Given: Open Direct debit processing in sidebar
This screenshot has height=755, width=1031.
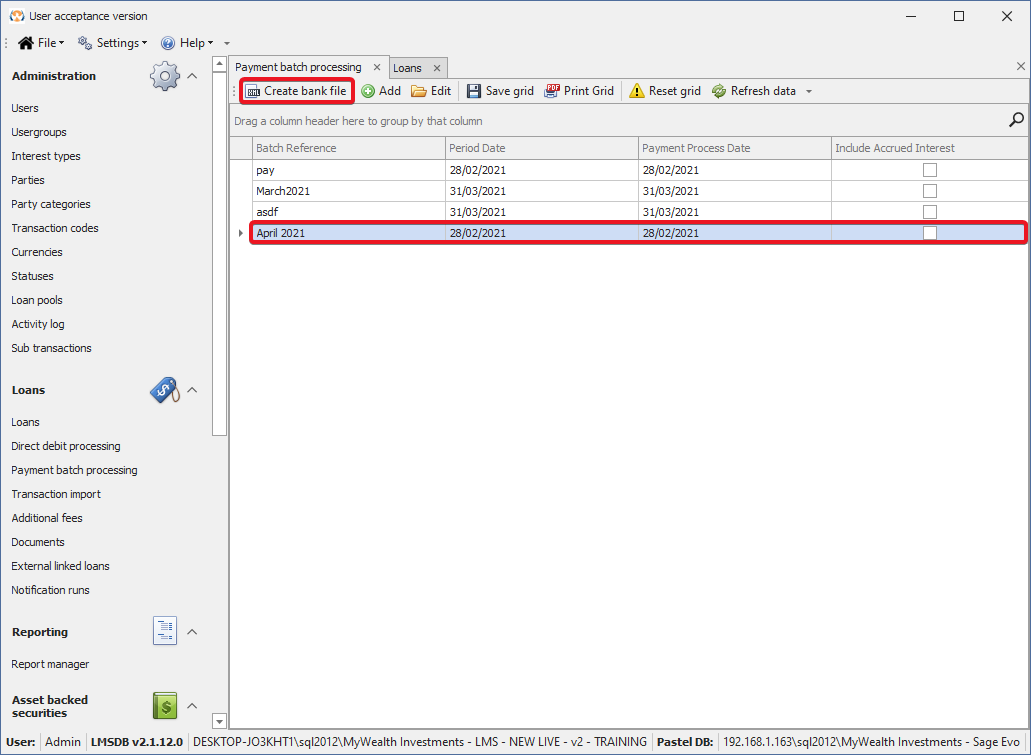Looking at the screenshot, I should point(66,446).
